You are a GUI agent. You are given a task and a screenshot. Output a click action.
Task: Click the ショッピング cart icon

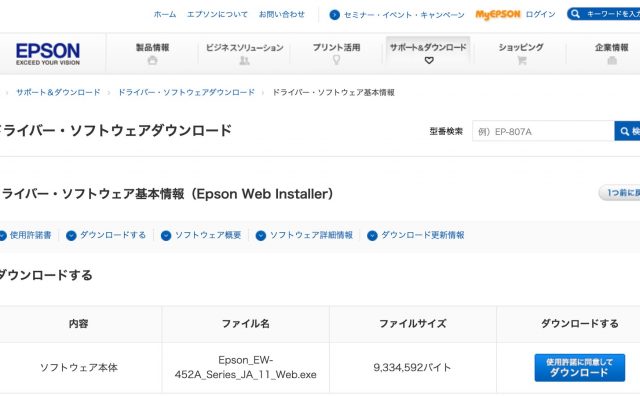pos(521,61)
